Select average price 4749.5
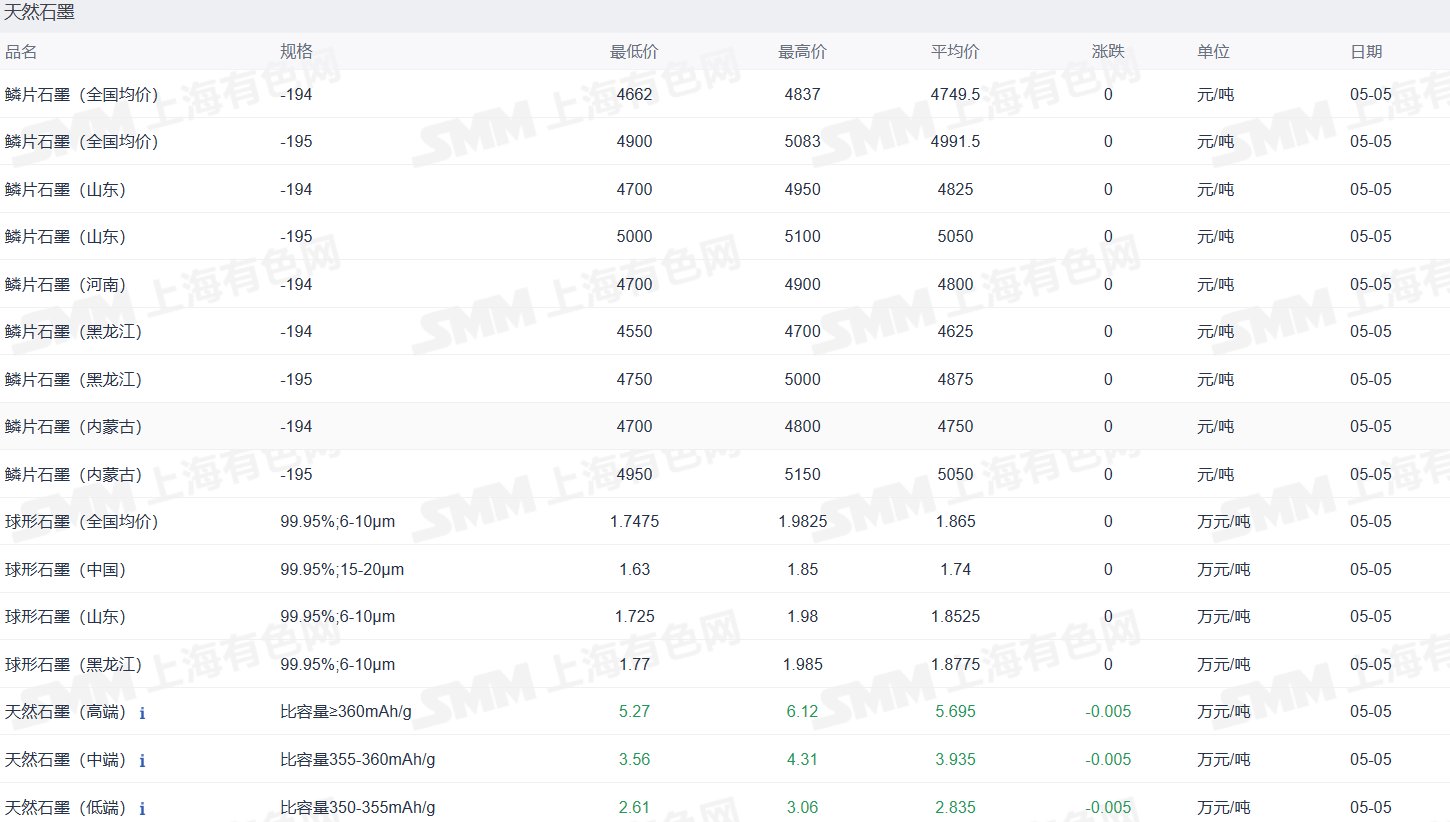This screenshot has height=822, width=1450. [x=955, y=94]
